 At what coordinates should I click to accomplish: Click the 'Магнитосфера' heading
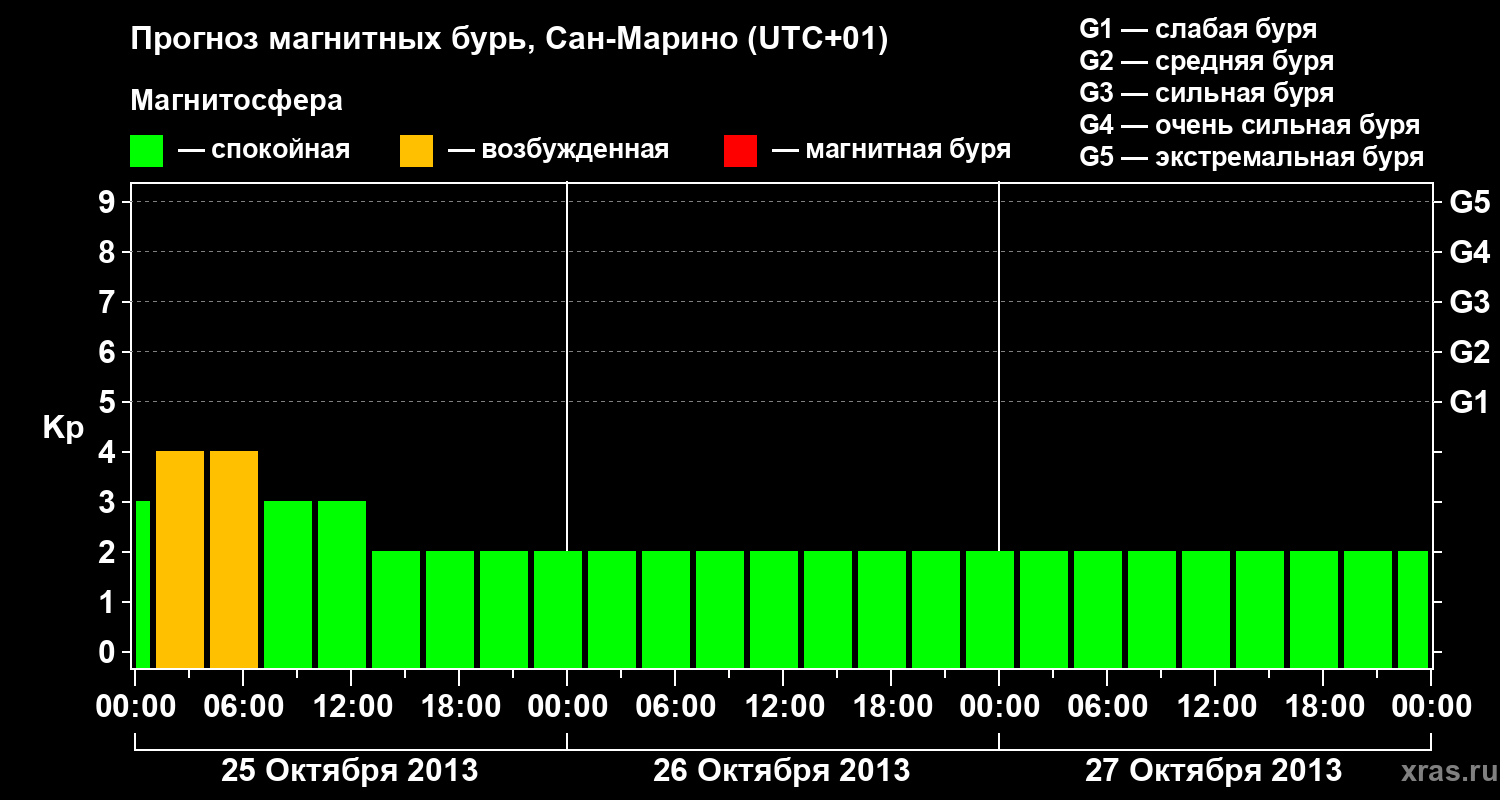tap(236, 101)
